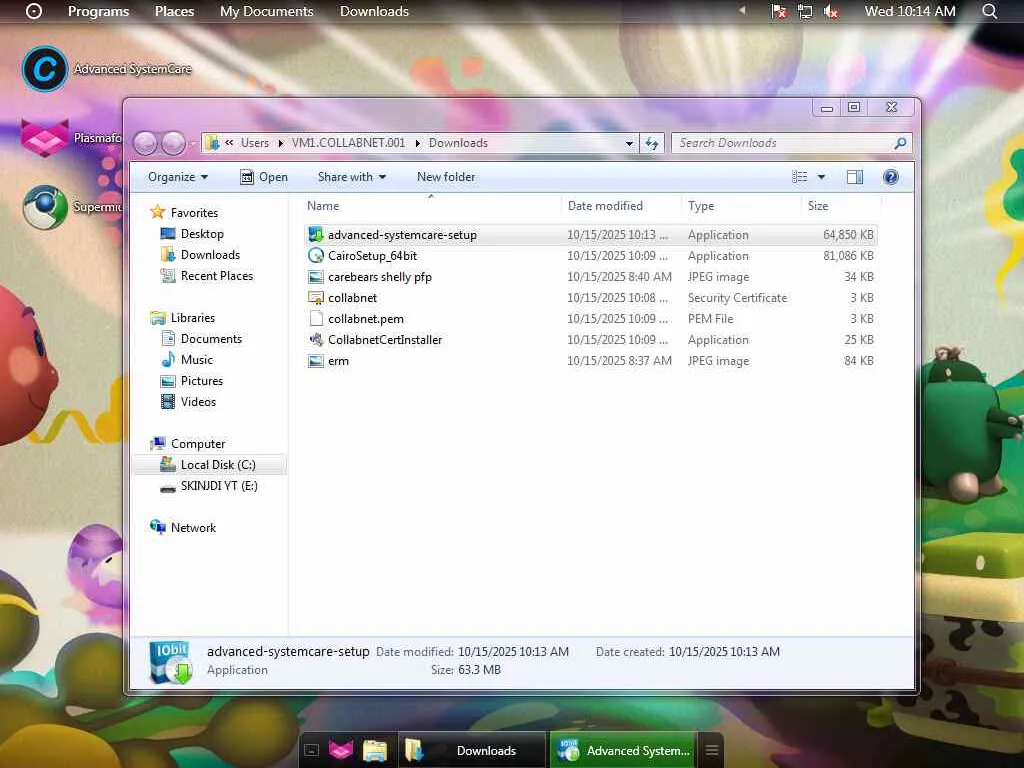
Task: Select Computer in navigation pane
Action: (198, 444)
